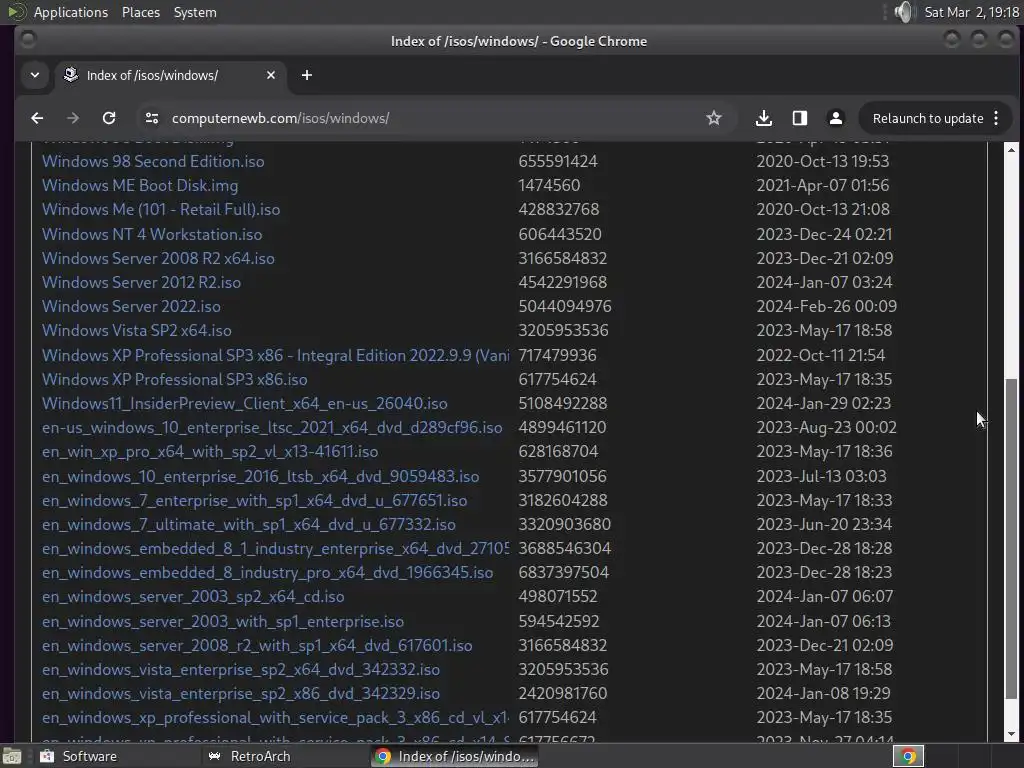Click the Chrome icon in bottom-right panel
The width and height of the screenshot is (1024, 768).
(908, 756)
